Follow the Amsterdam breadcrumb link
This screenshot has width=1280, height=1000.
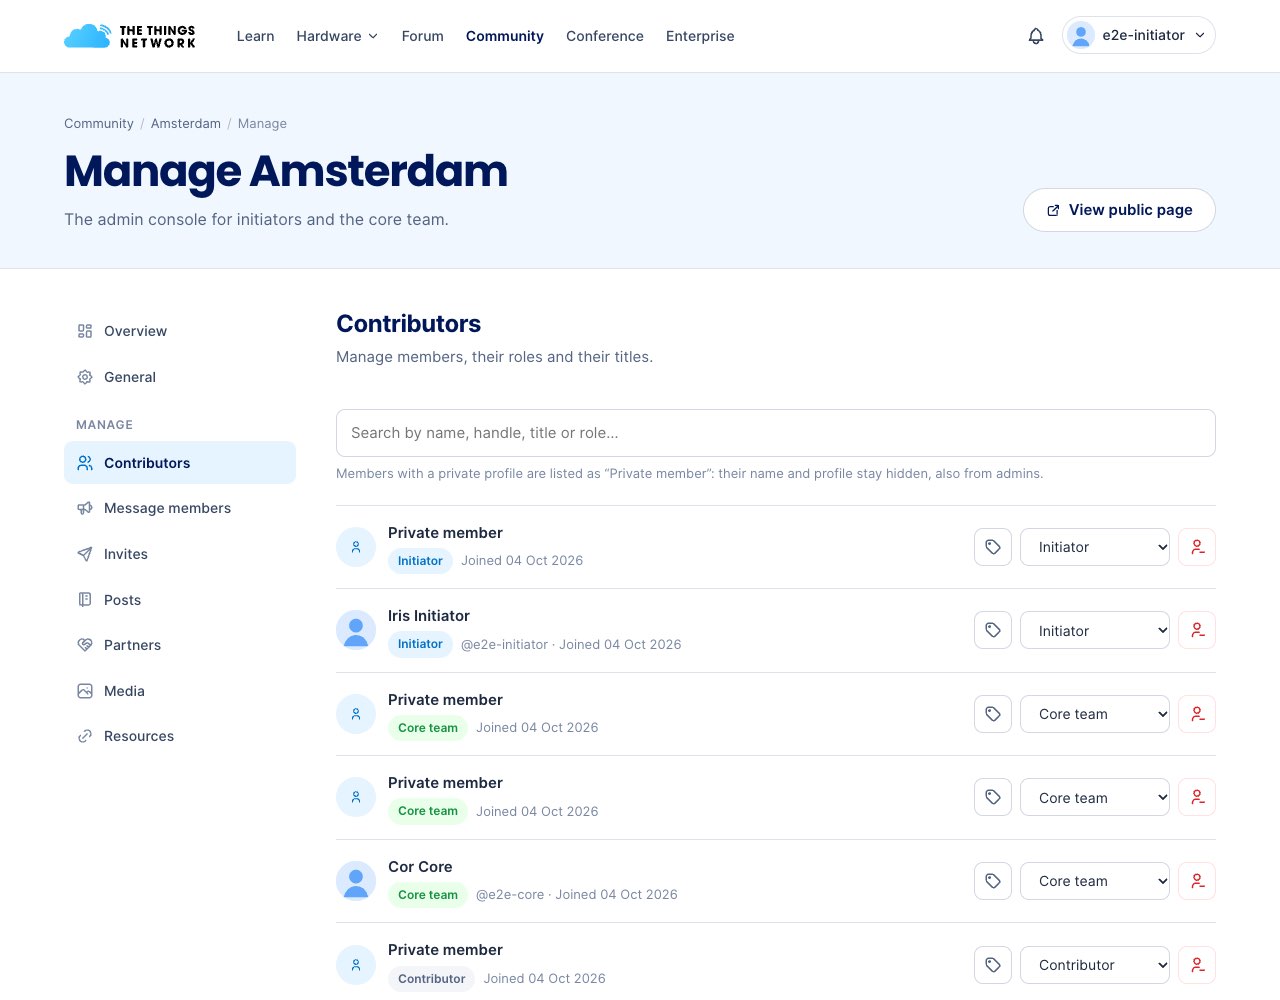point(186,124)
